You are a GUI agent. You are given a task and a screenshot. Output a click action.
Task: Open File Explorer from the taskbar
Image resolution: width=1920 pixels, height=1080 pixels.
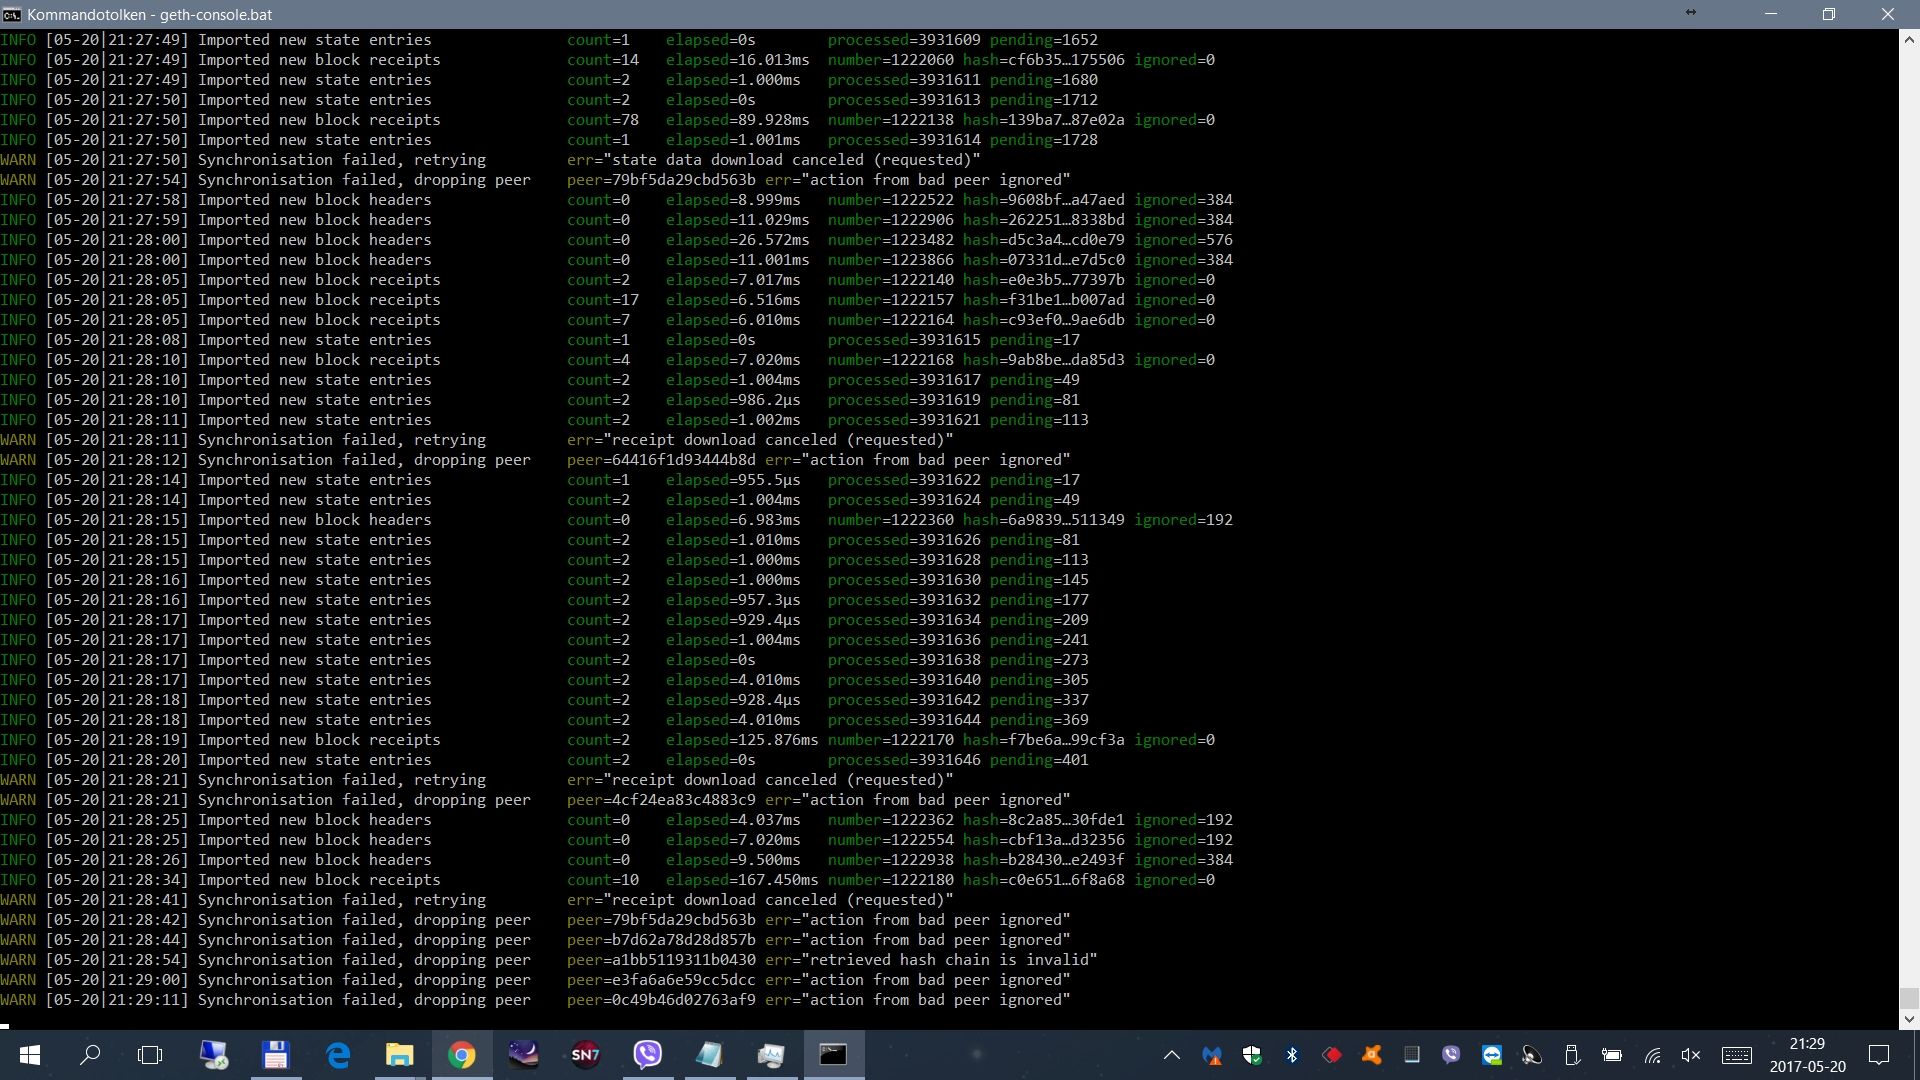click(400, 1055)
